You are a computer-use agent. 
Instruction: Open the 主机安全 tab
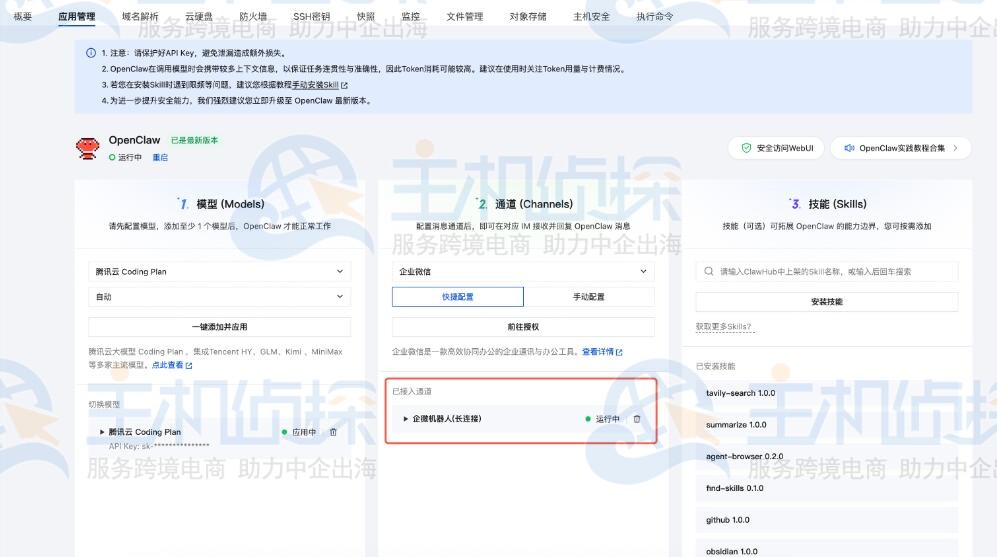[591, 17]
